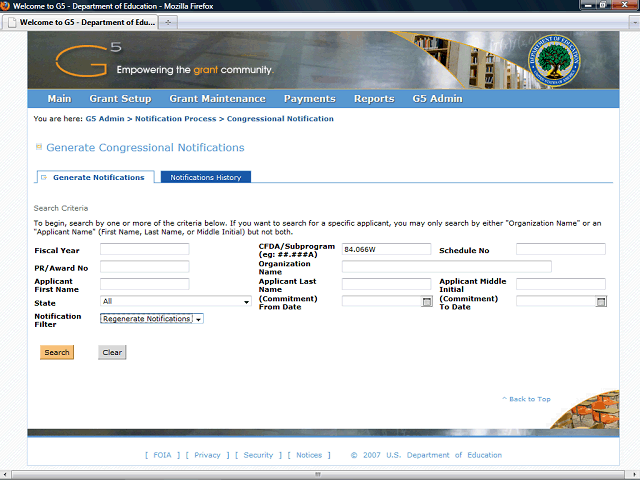Image resolution: width=640 pixels, height=480 pixels.
Task: Click the icon beside Generate Congressional Notifications heading
Action: pos(39,147)
